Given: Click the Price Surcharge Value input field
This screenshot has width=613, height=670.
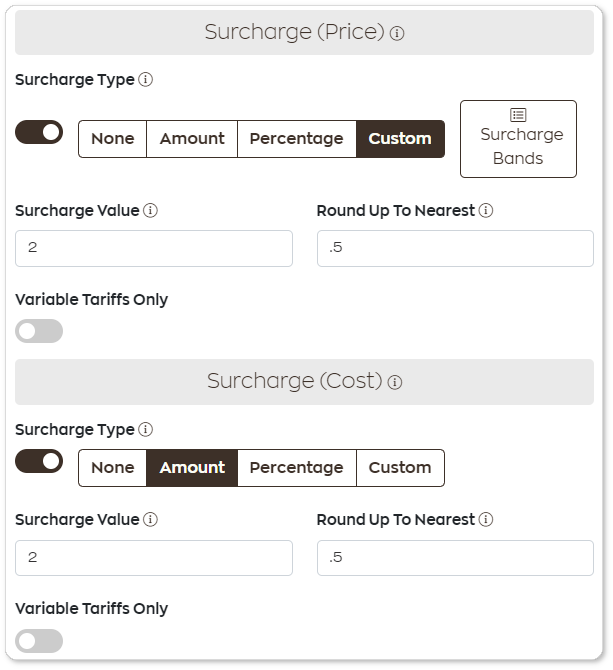Looking at the screenshot, I should coord(154,248).
